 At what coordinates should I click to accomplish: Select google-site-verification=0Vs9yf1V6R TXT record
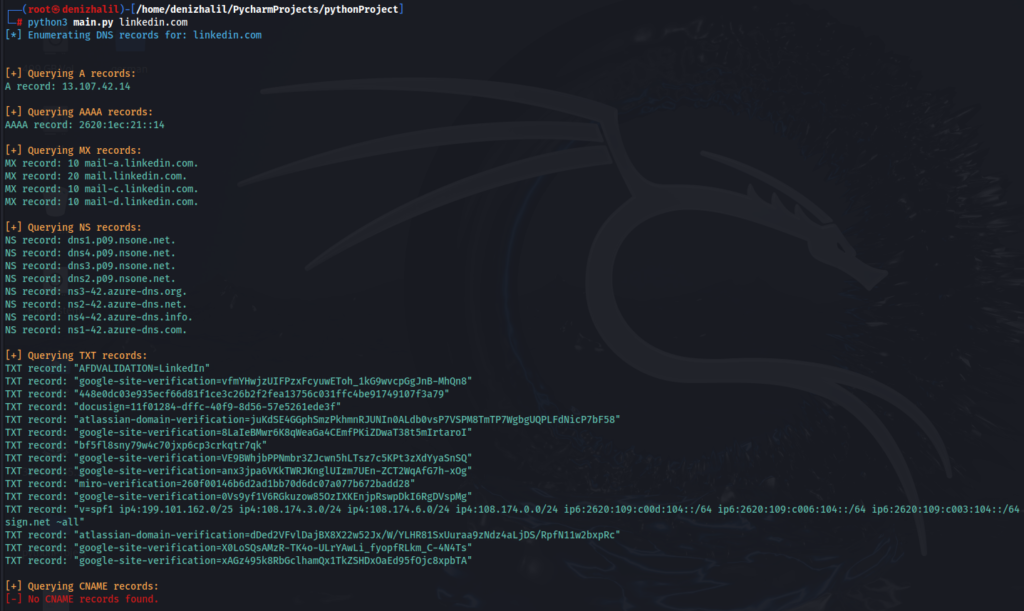coord(238,497)
